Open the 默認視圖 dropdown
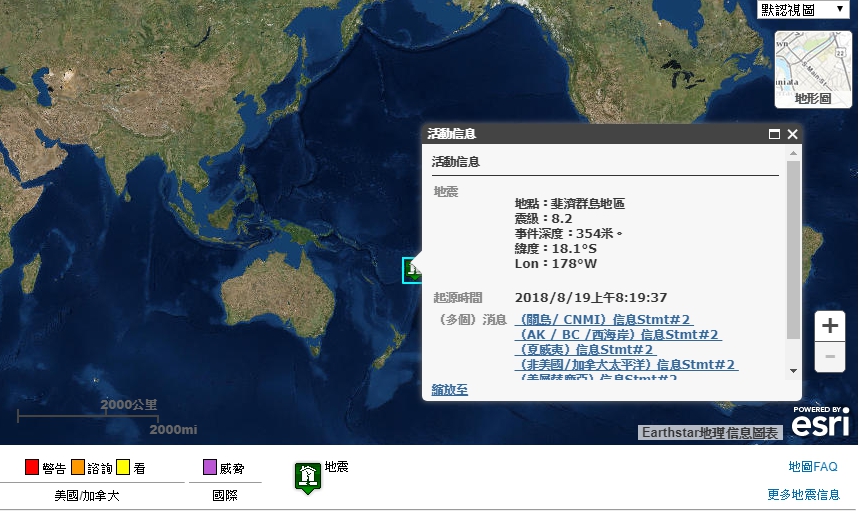 point(802,10)
